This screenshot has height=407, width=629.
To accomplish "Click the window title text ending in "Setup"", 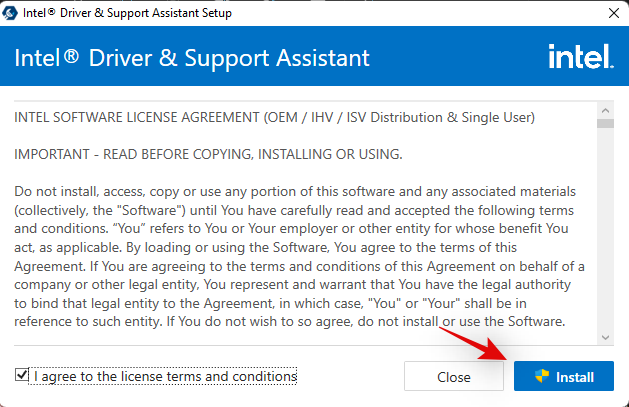I will click(x=131, y=13).
